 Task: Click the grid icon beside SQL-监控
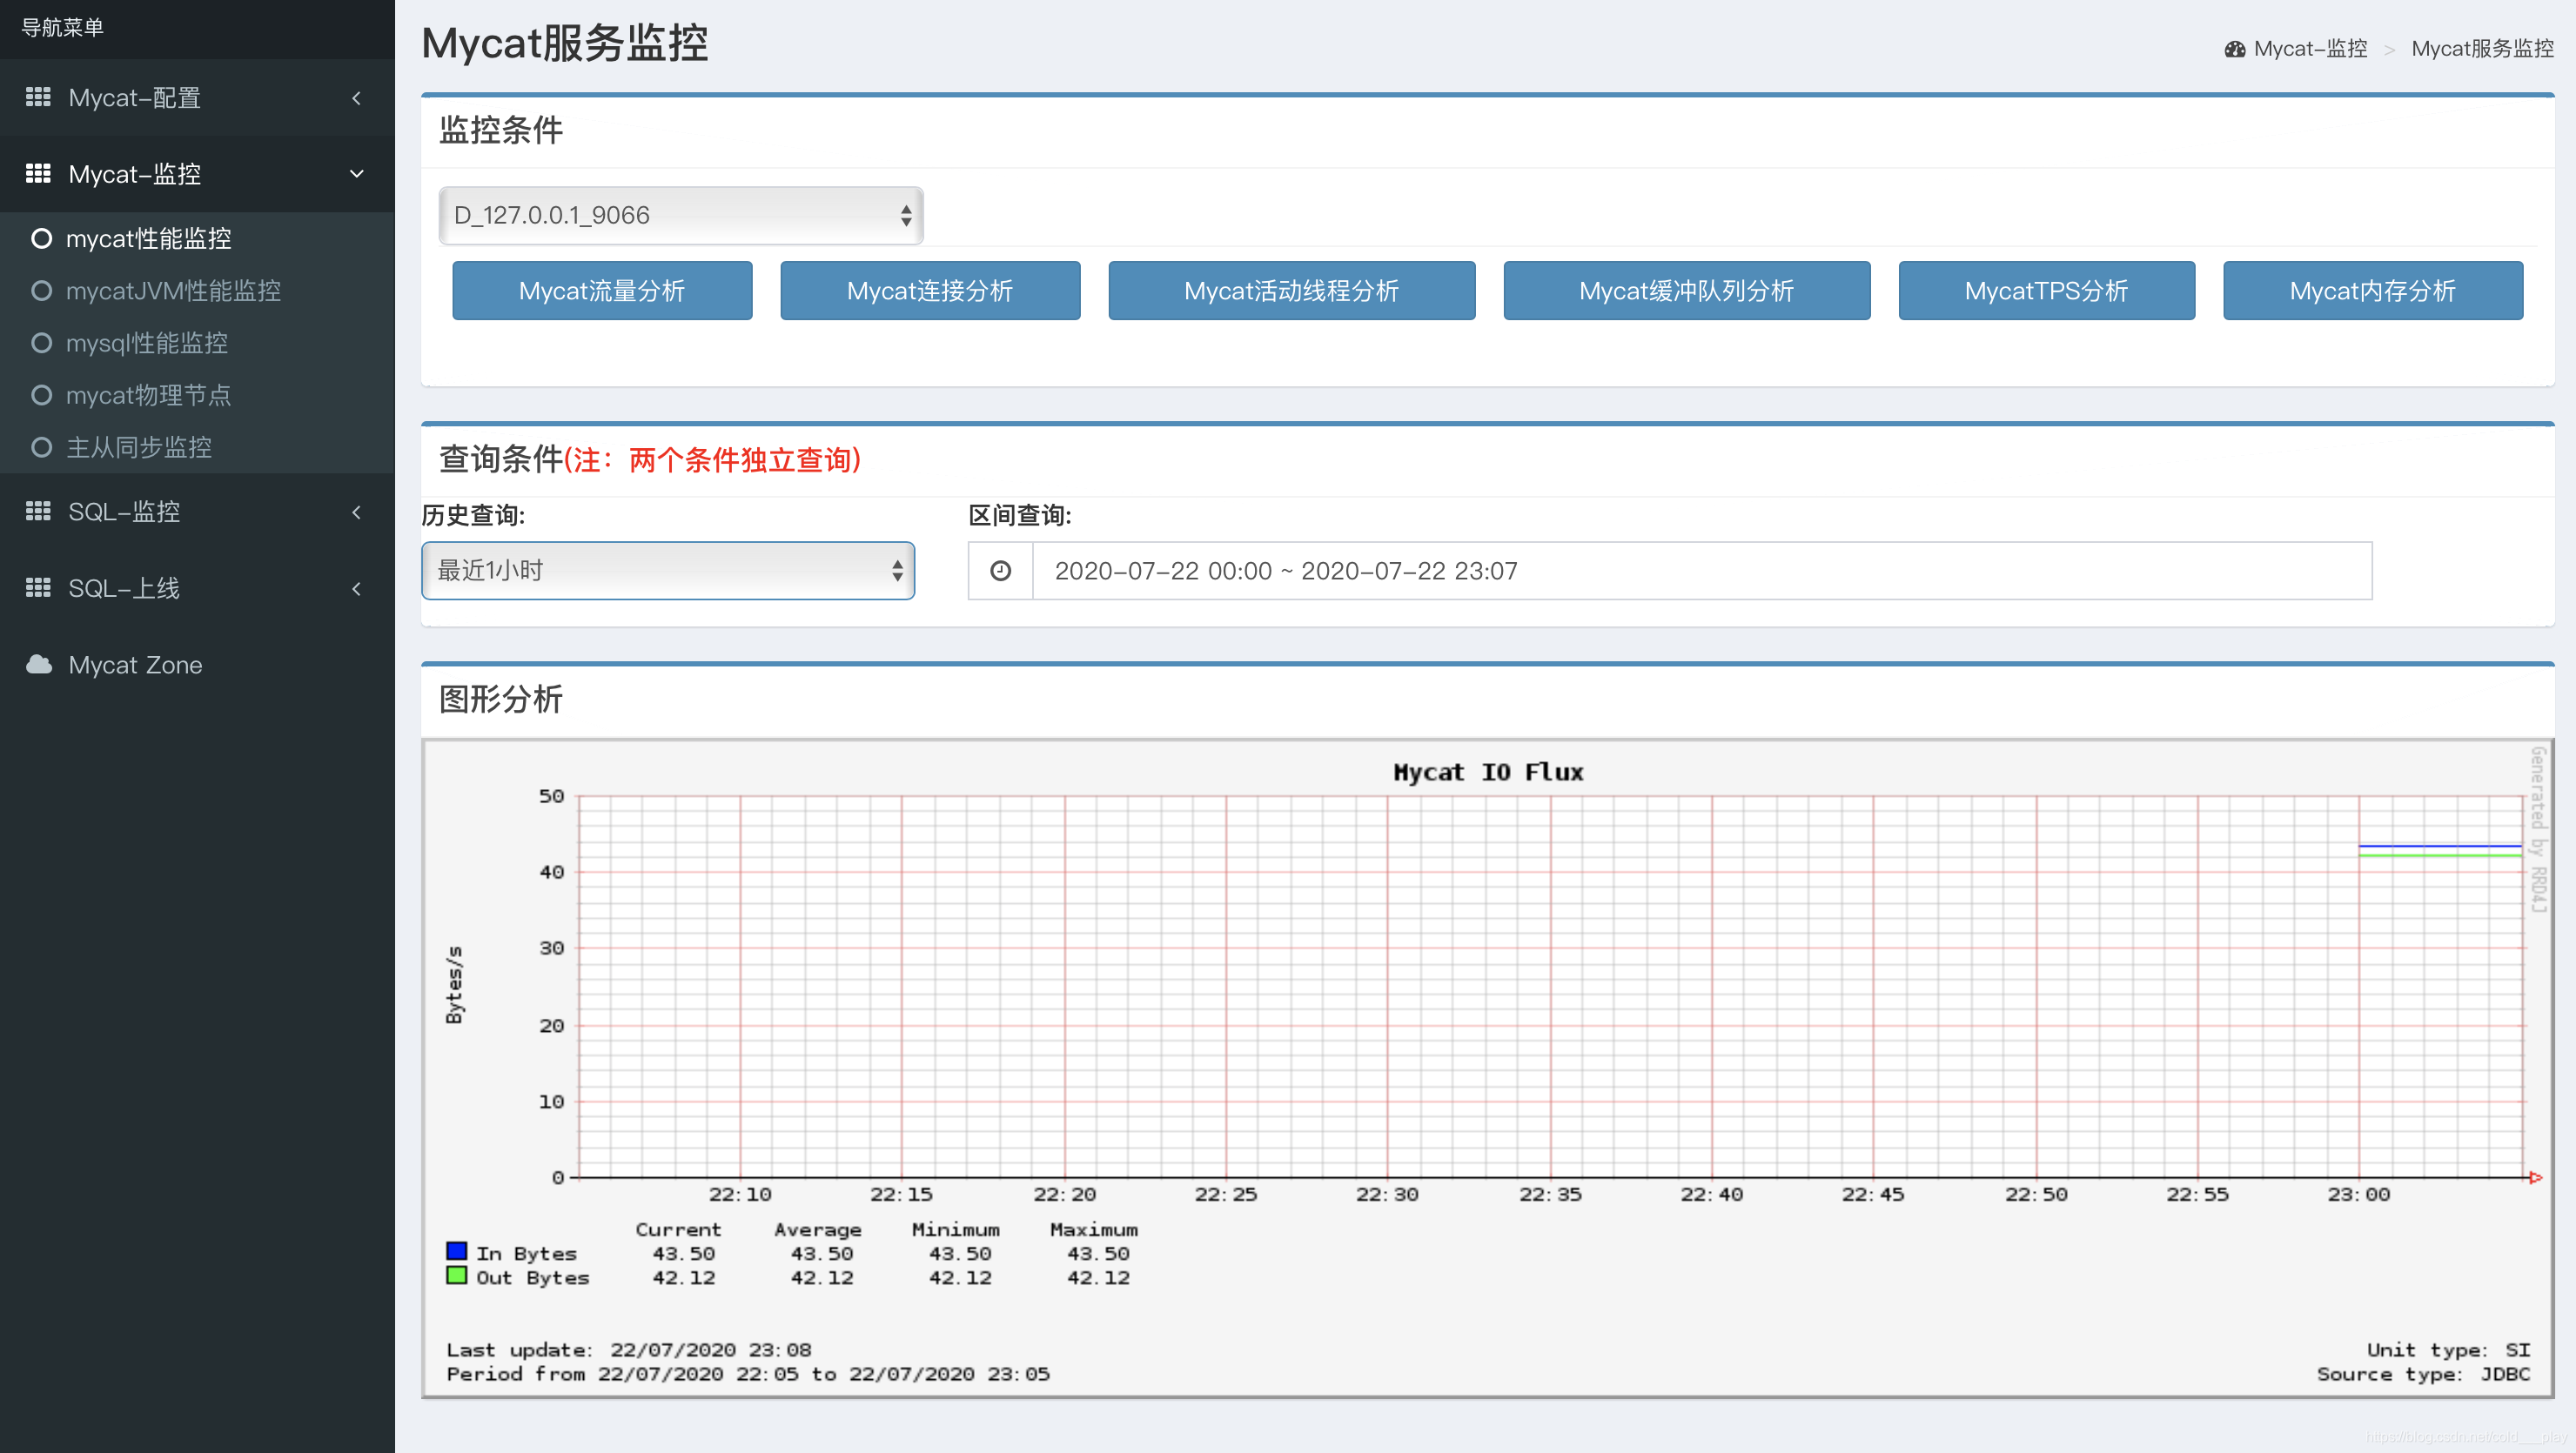point(38,511)
